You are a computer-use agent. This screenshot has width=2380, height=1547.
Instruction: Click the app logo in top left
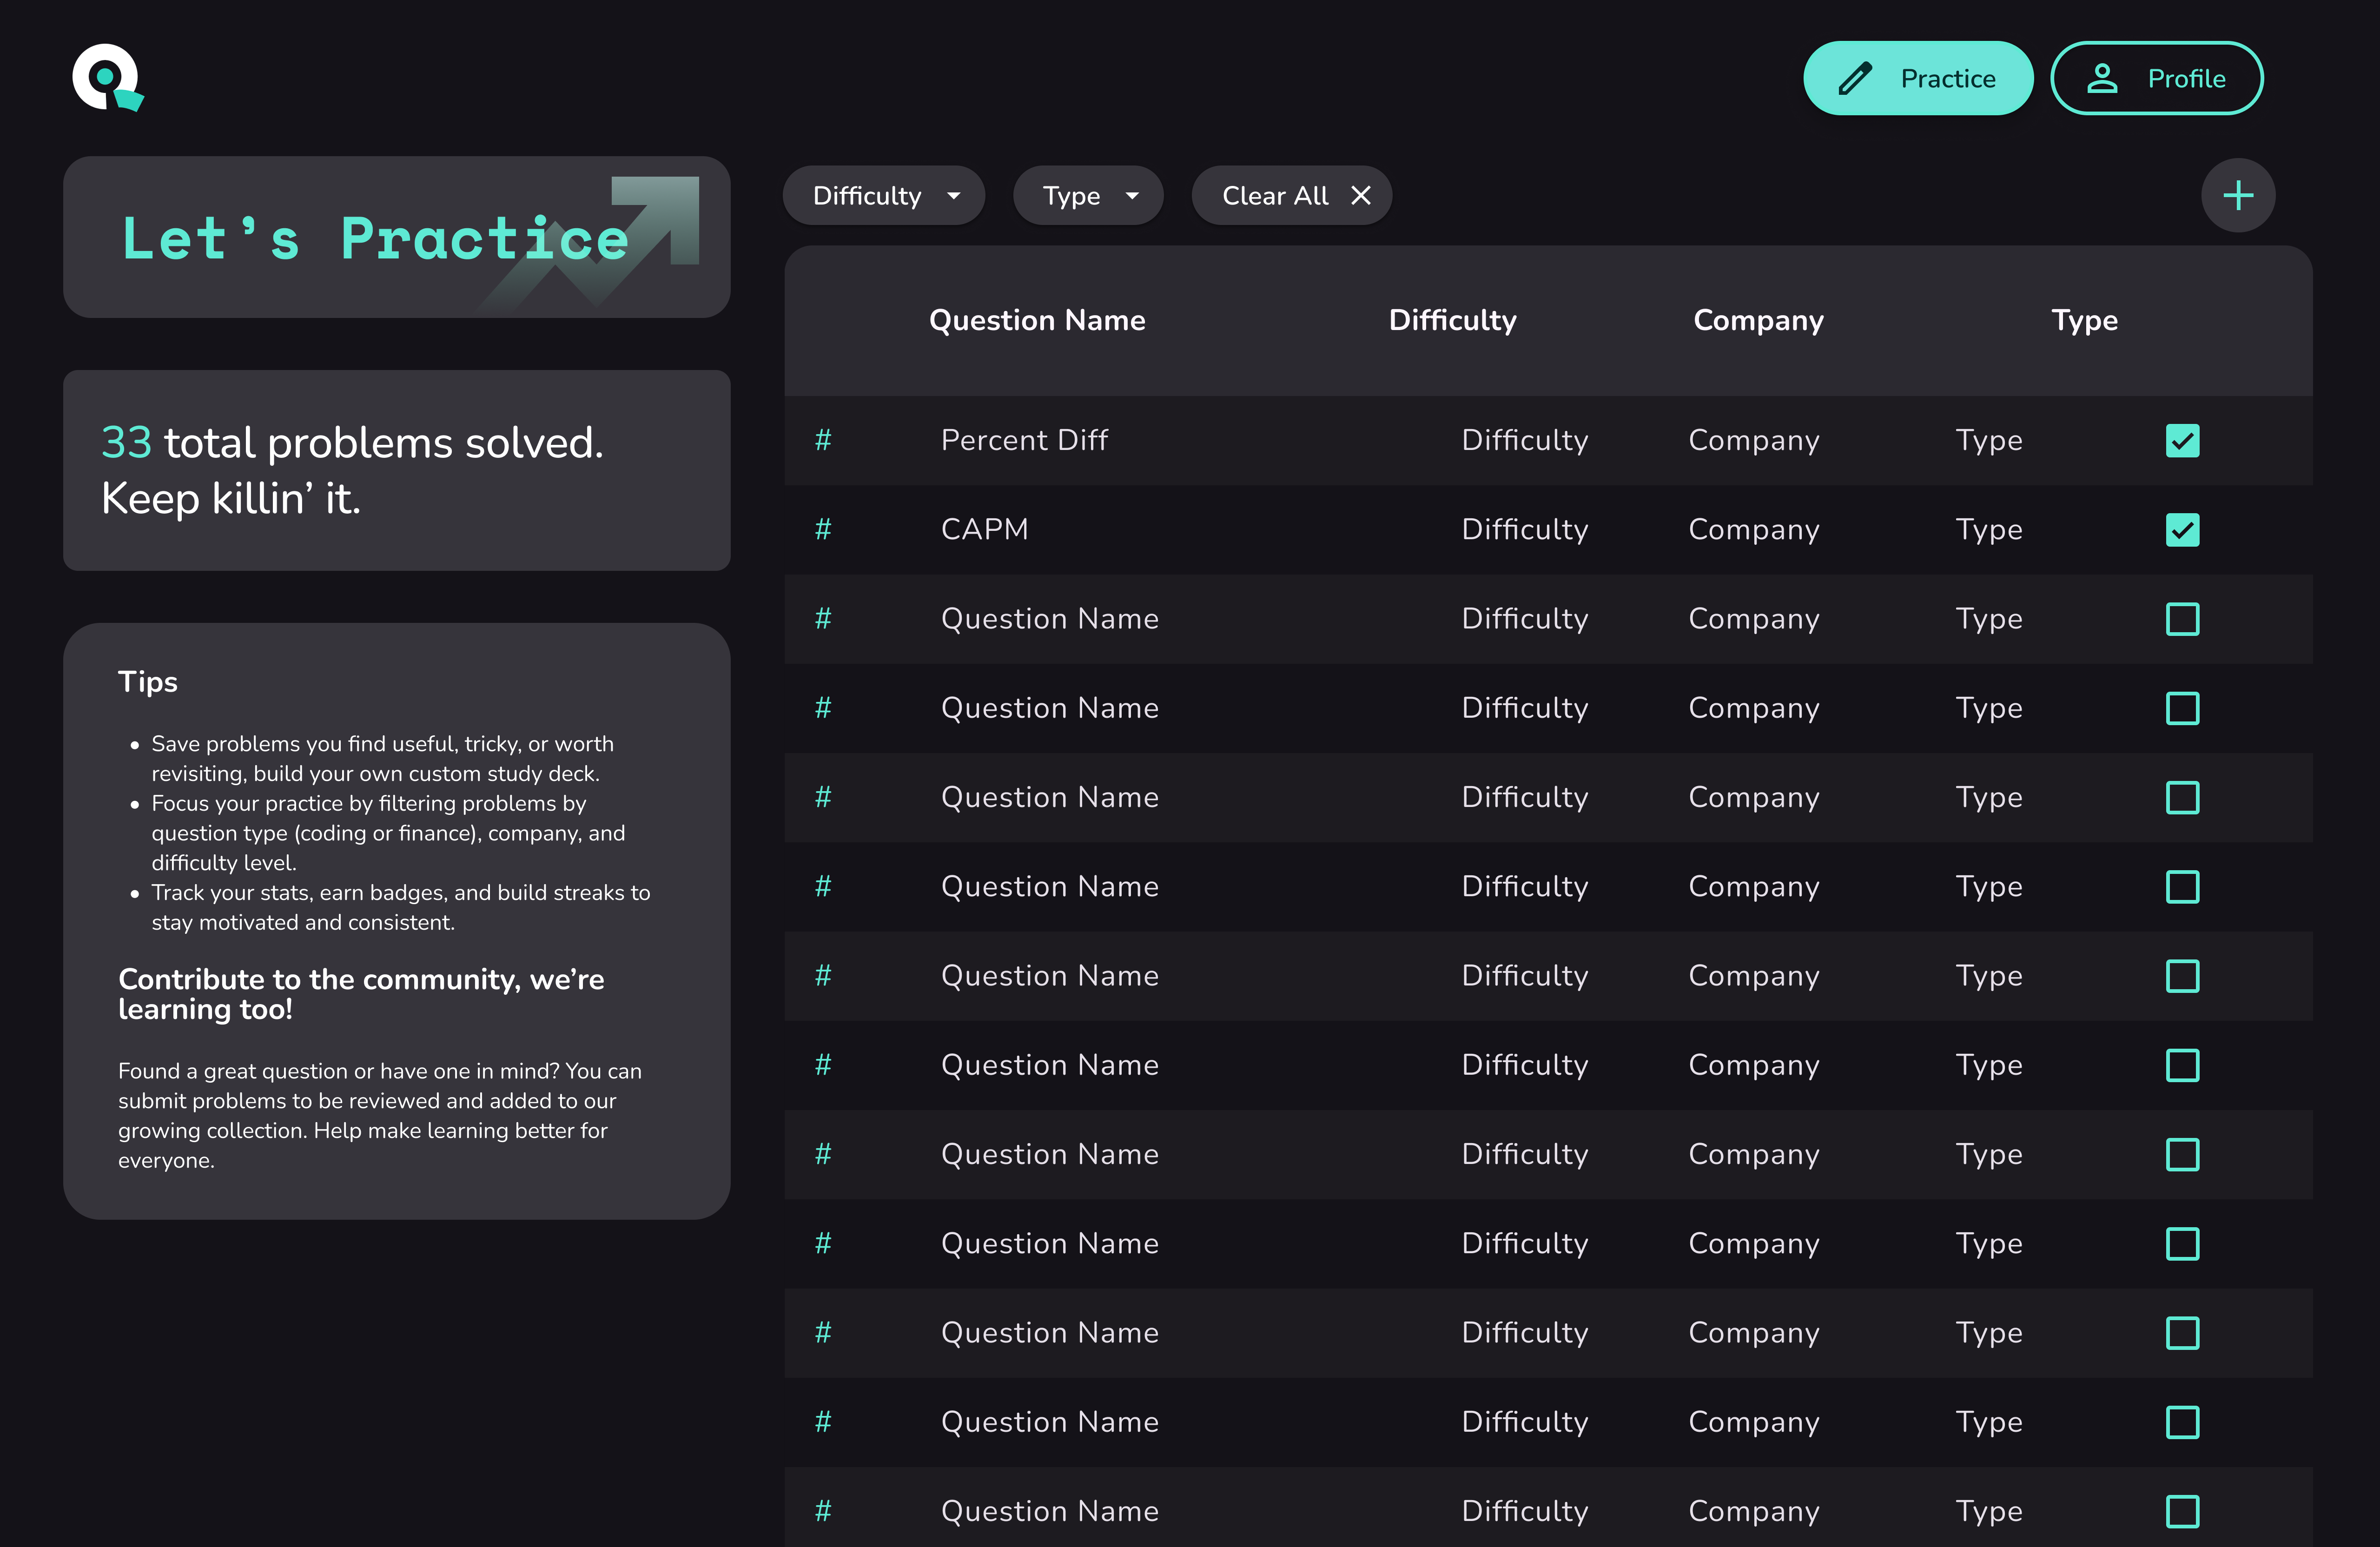click(107, 78)
